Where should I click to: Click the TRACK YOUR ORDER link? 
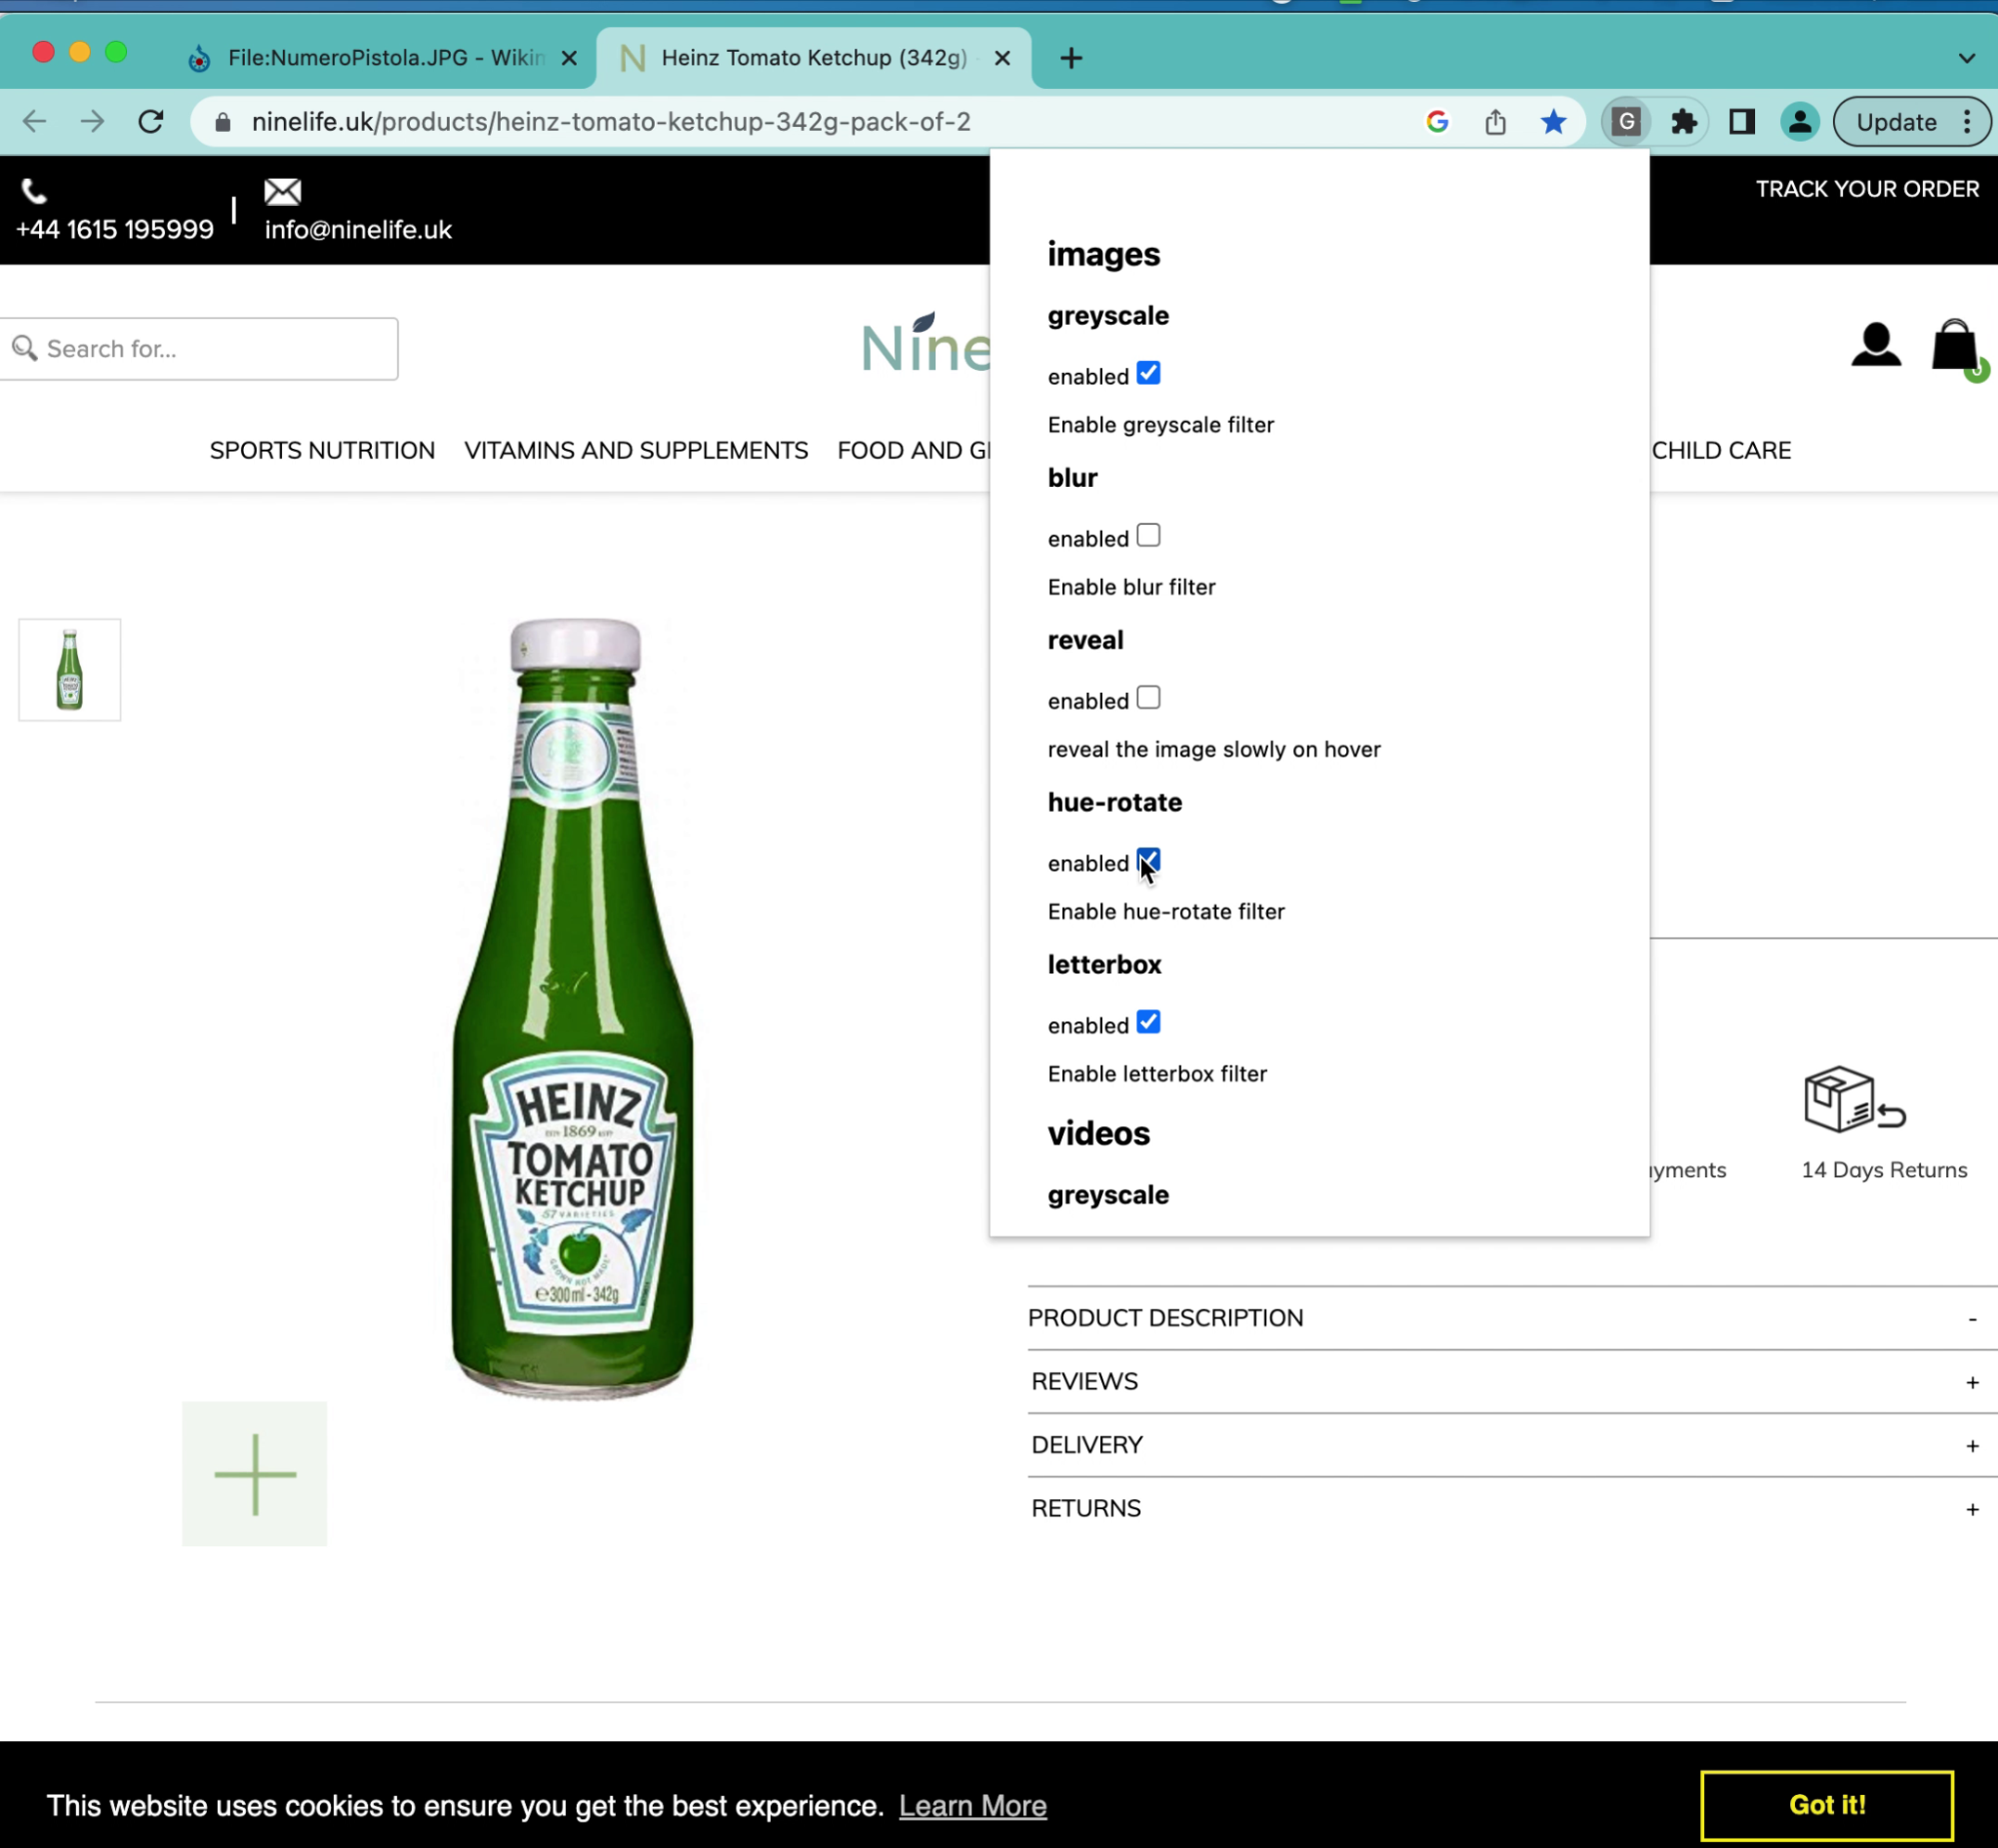pyautogui.click(x=1867, y=189)
